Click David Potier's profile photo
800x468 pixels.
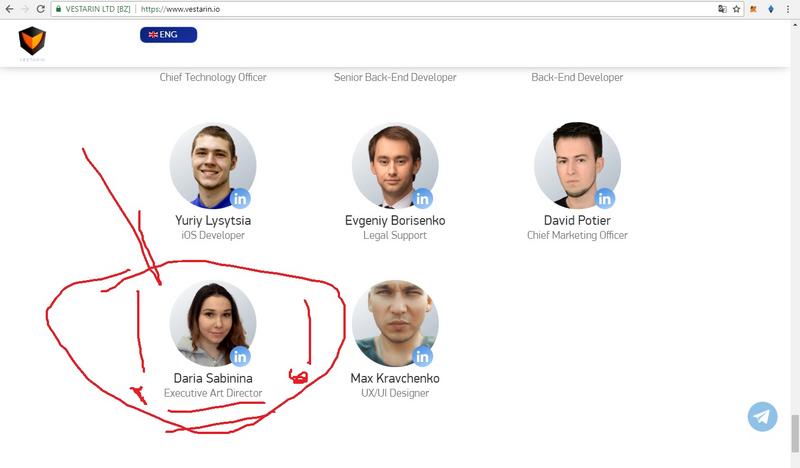578,165
